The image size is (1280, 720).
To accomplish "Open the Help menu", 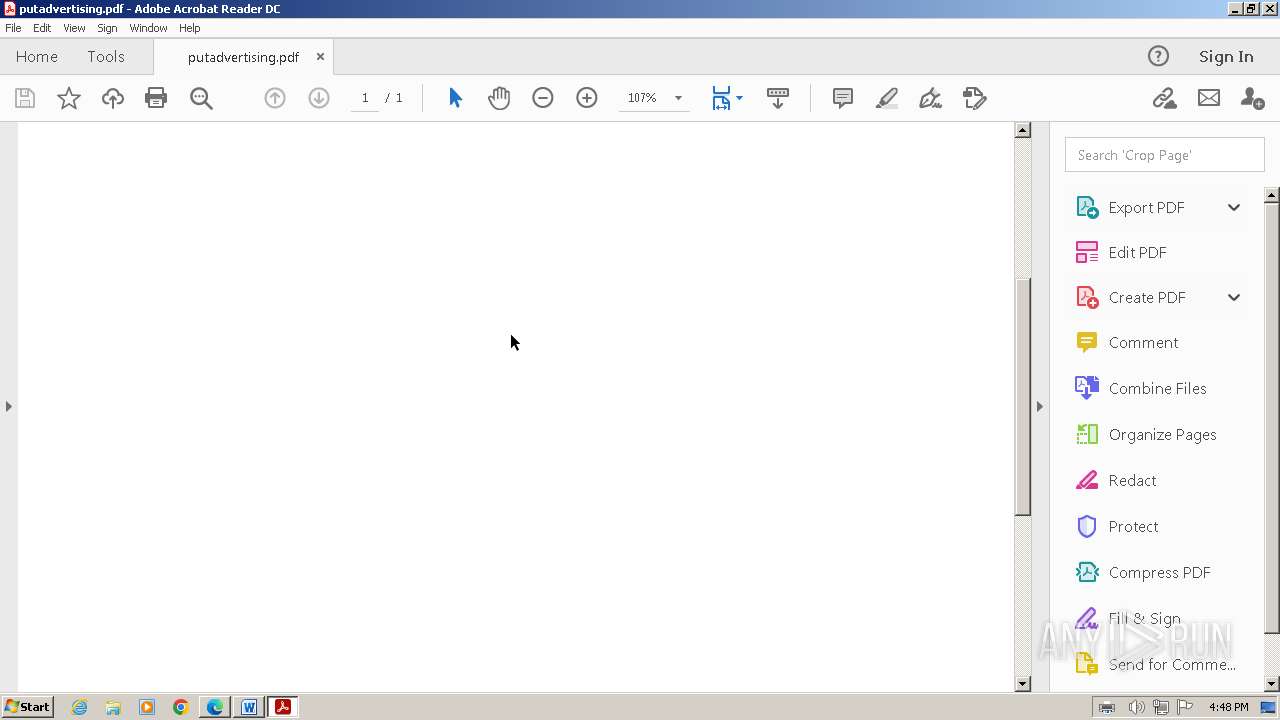I will (x=189, y=28).
